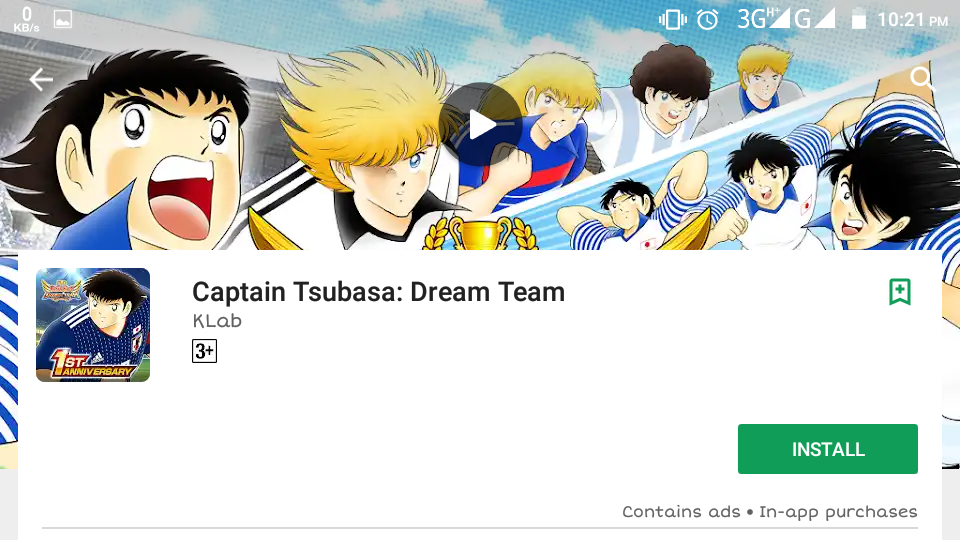Open the Captain Tsubasa app icon thumbnail
This screenshot has width=960, height=540.
[x=93, y=325]
